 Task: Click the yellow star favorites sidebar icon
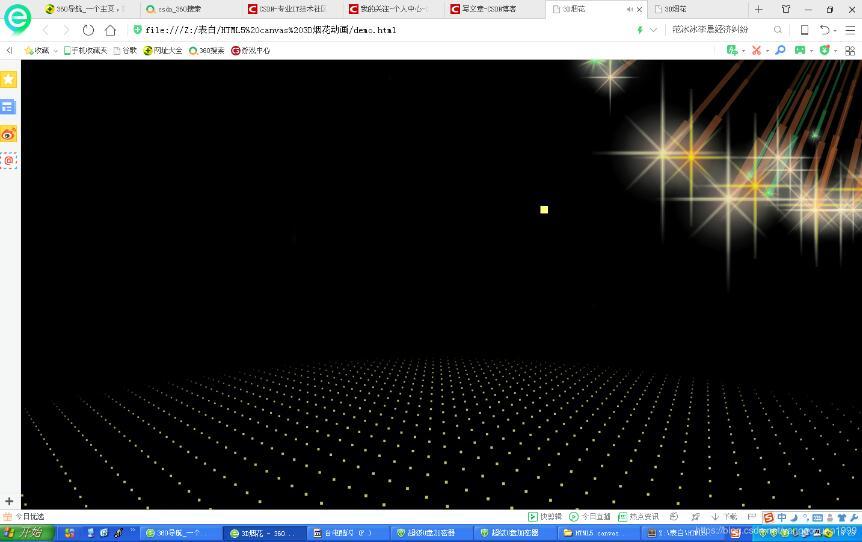pyautogui.click(x=9, y=79)
